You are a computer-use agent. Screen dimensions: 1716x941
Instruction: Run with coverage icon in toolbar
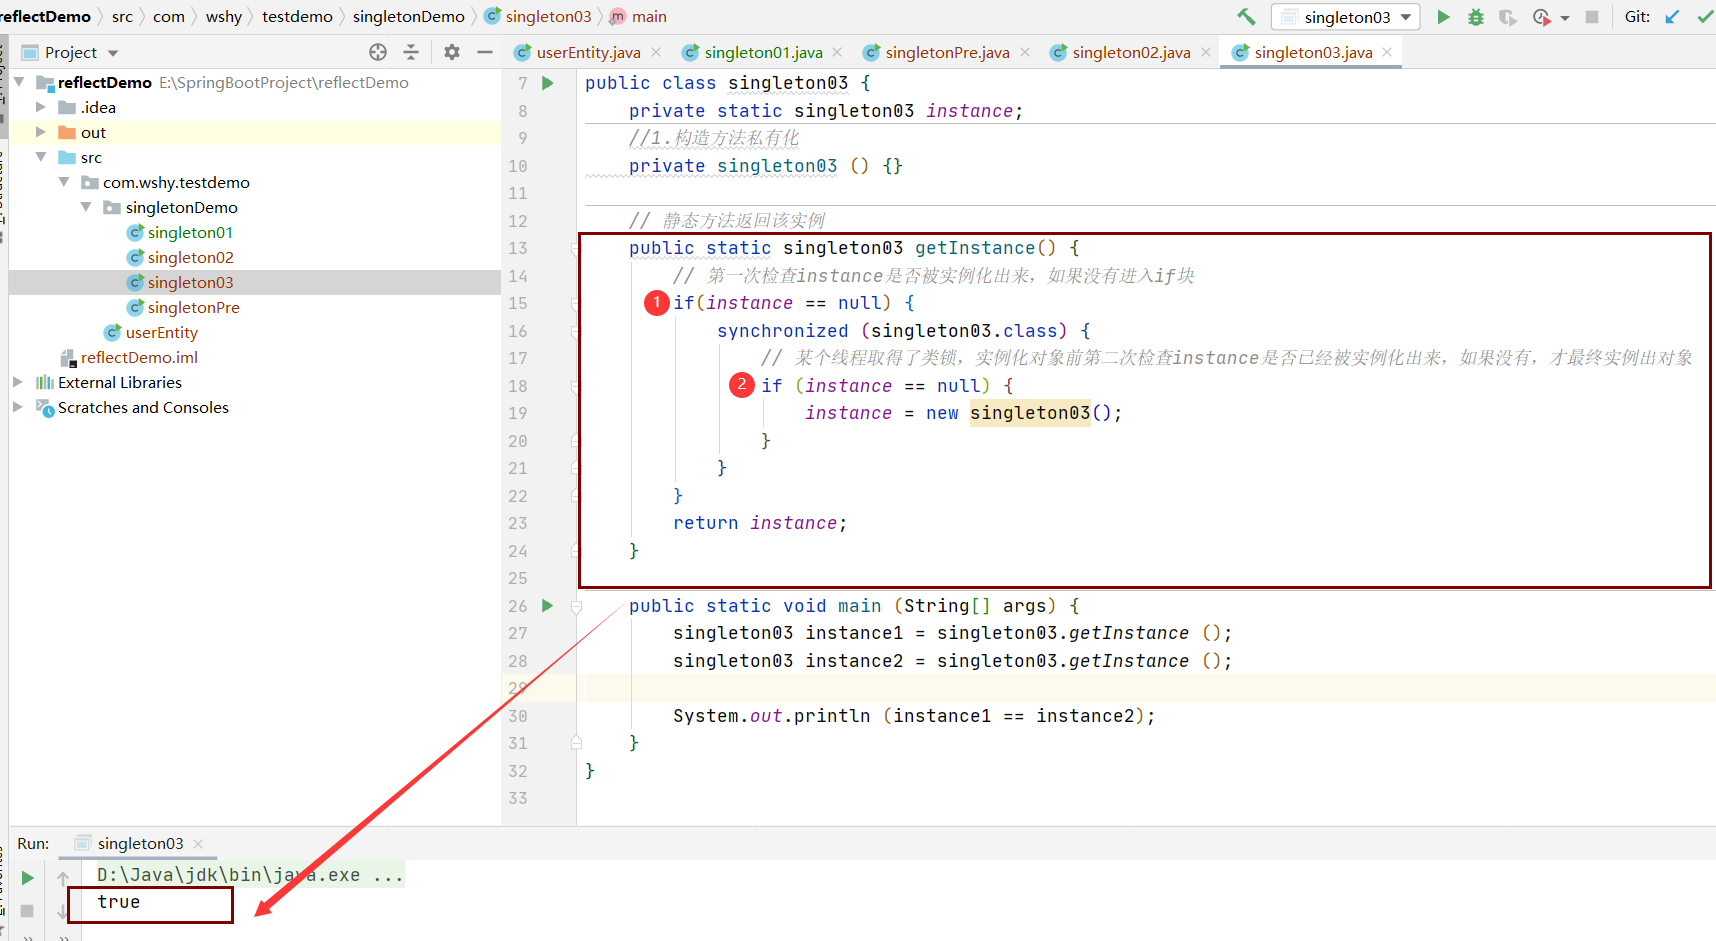click(1508, 17)
